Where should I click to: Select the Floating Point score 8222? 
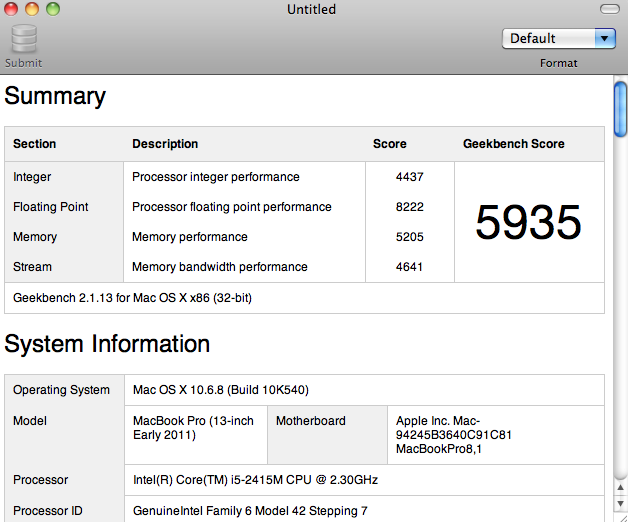pyautogui.click(x=409, y=207)
